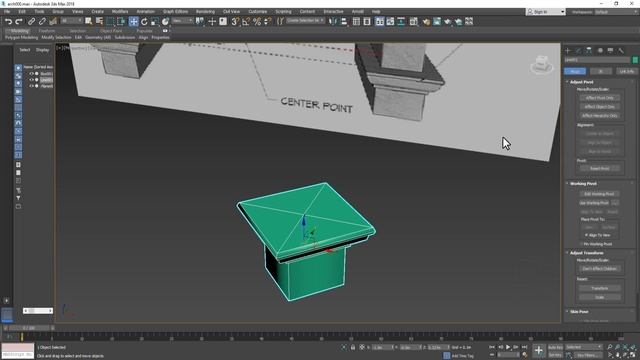
Task: Enable the Pin Working Pivot checkbox
Action: click(x=581, y=244)
